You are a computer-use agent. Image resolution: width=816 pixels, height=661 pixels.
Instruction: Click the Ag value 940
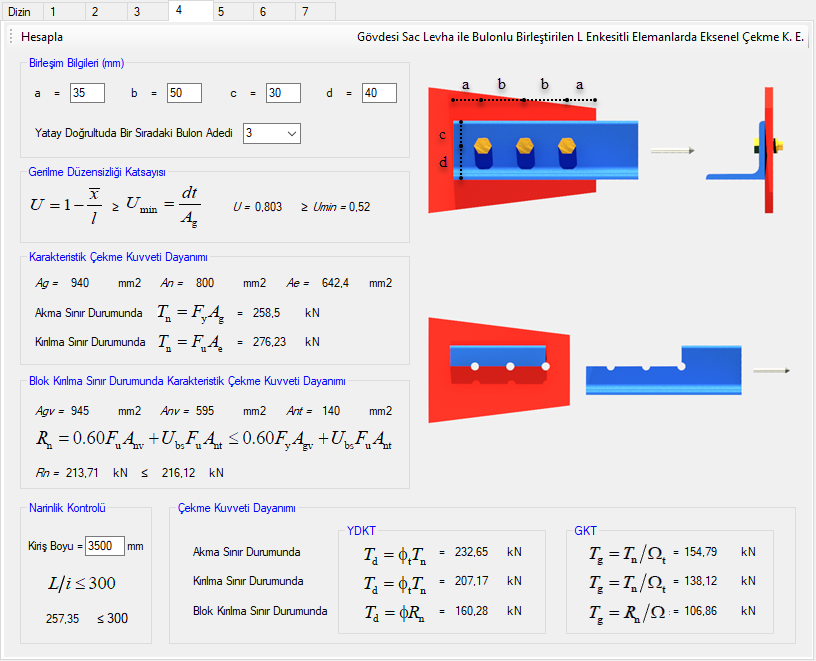coord(80,283)
